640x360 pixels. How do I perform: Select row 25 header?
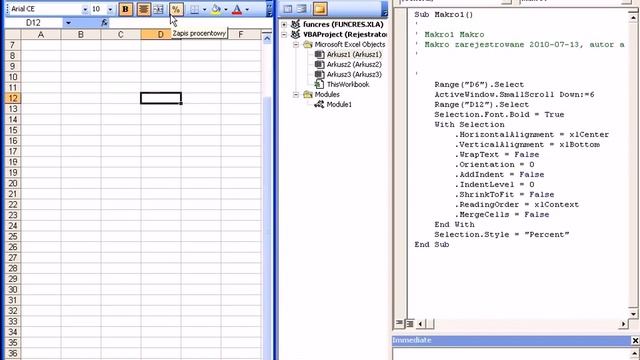click(13, 236)
